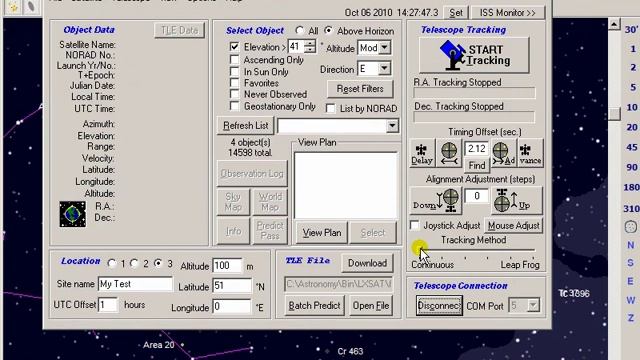Click the W direction letter in sidebar
Screen dimensions: 640x360
[631, 300]
